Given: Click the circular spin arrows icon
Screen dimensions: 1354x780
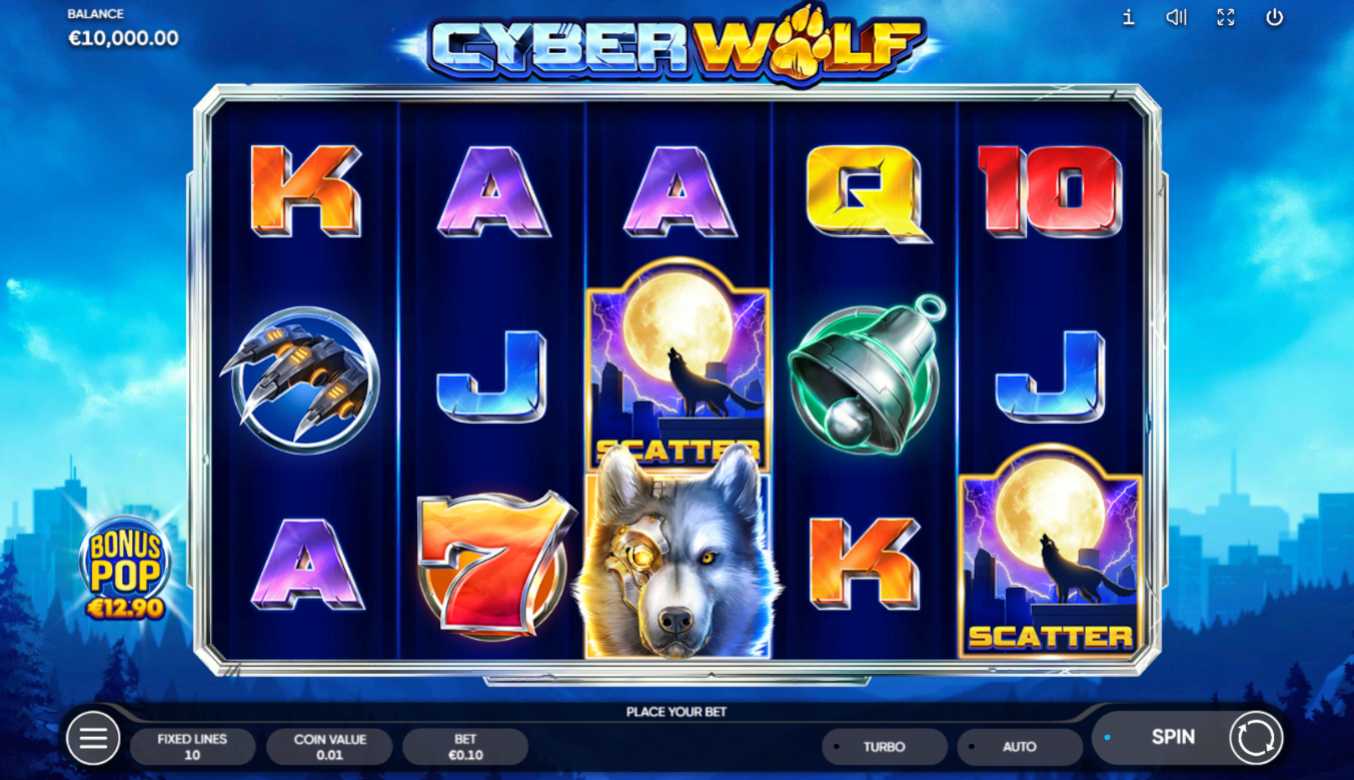Looking at the screenshot, I should click(1254, 739).
